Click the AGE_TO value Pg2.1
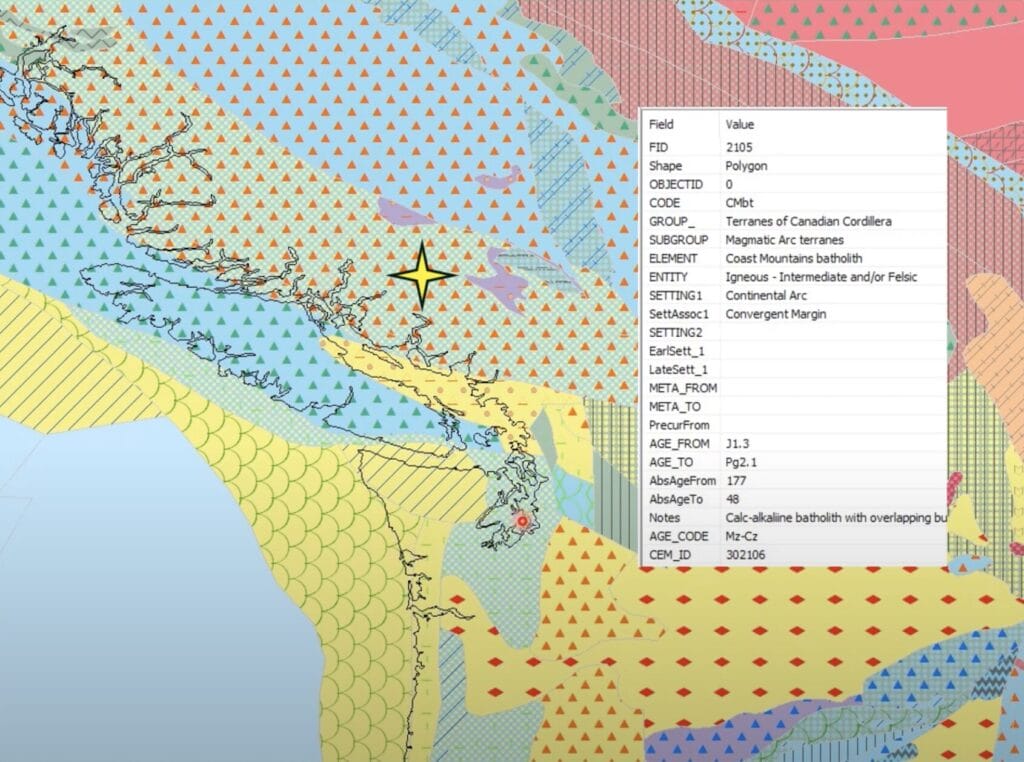 [x=742, y=462]
